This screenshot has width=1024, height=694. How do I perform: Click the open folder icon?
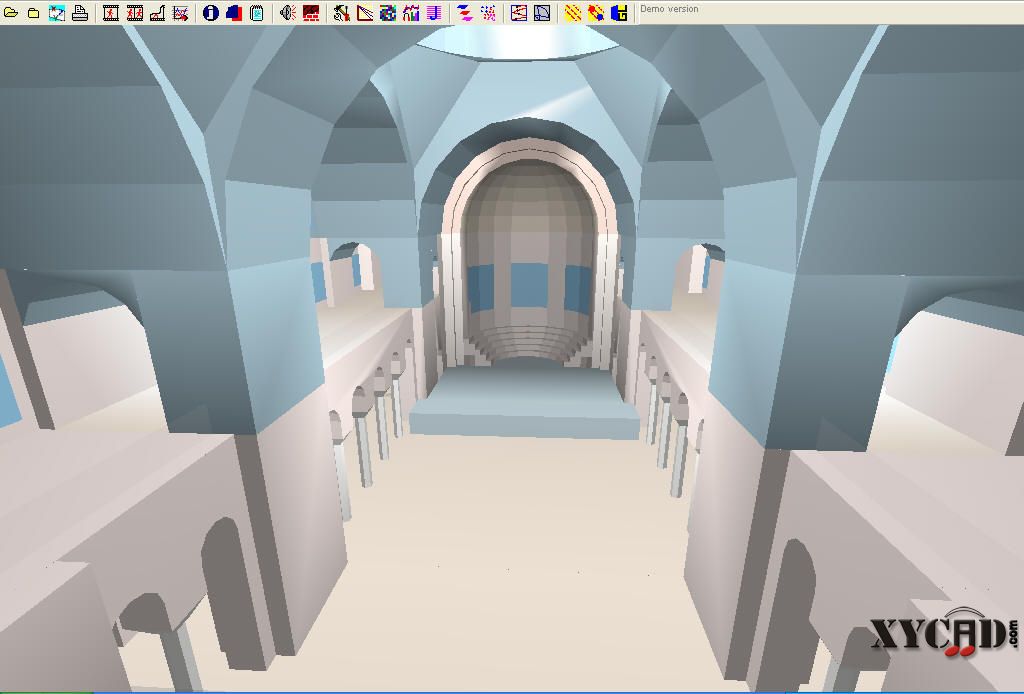[x=10, y=12]
